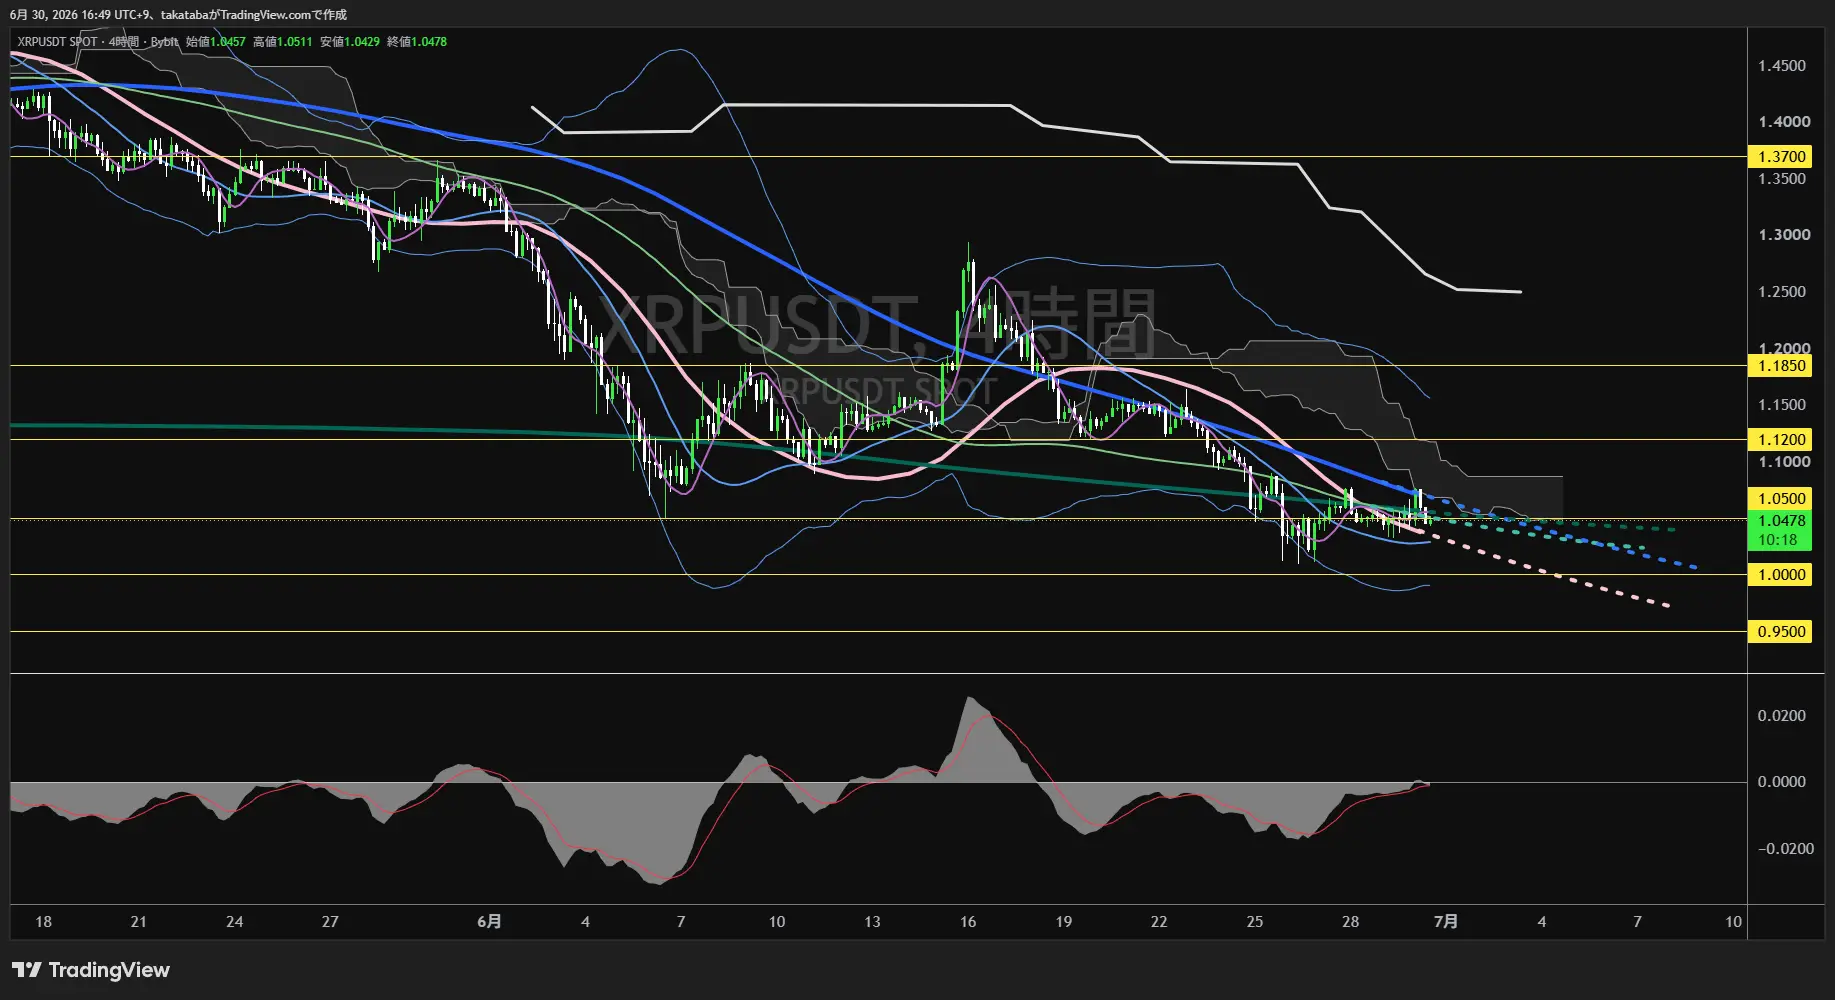Click the 1.4000 price axis tick
The width and height of the screenshot is (1835, 1000).
(1784, 122)
